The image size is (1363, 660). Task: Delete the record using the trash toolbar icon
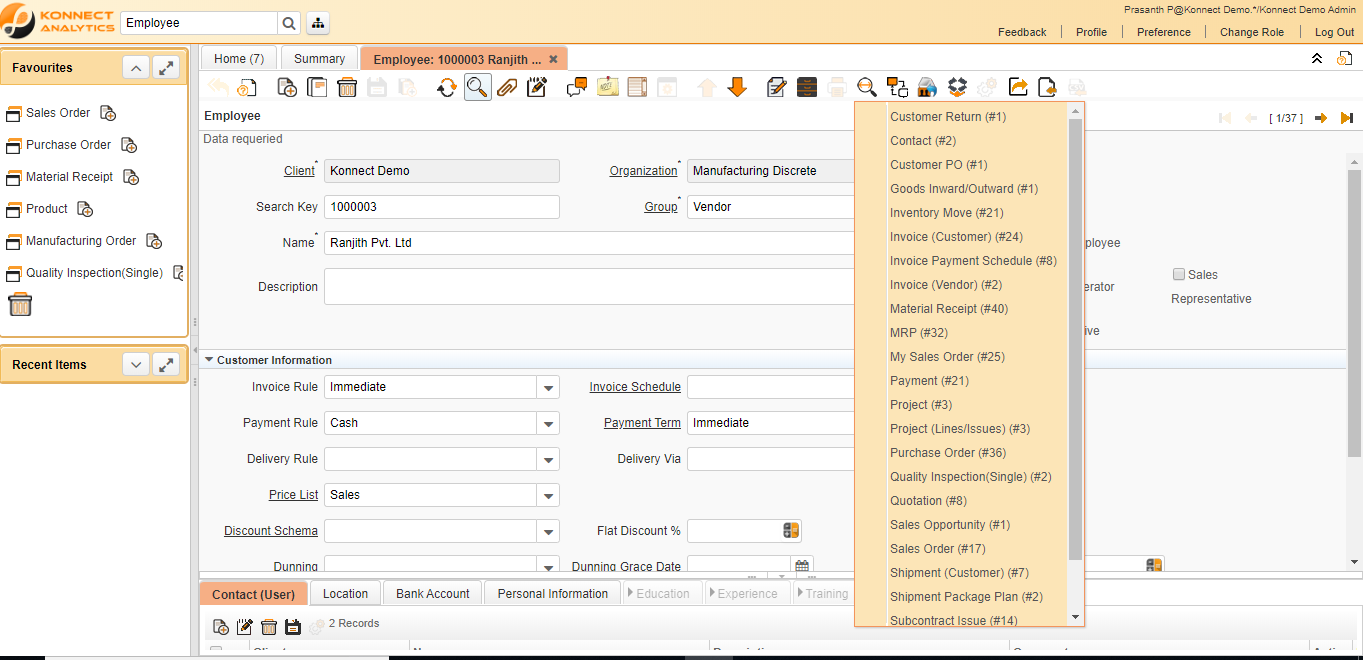(x=347, y=87)
